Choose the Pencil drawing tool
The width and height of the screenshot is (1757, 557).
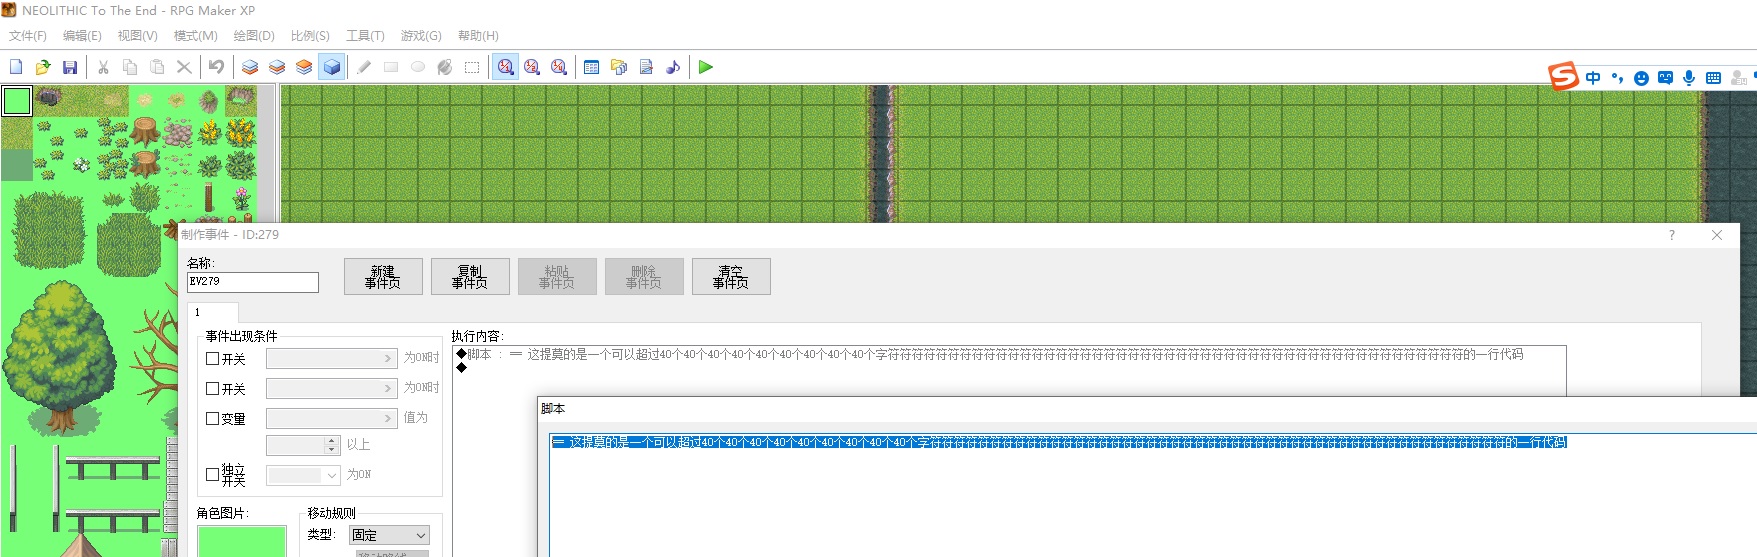(x=364, y=67)
